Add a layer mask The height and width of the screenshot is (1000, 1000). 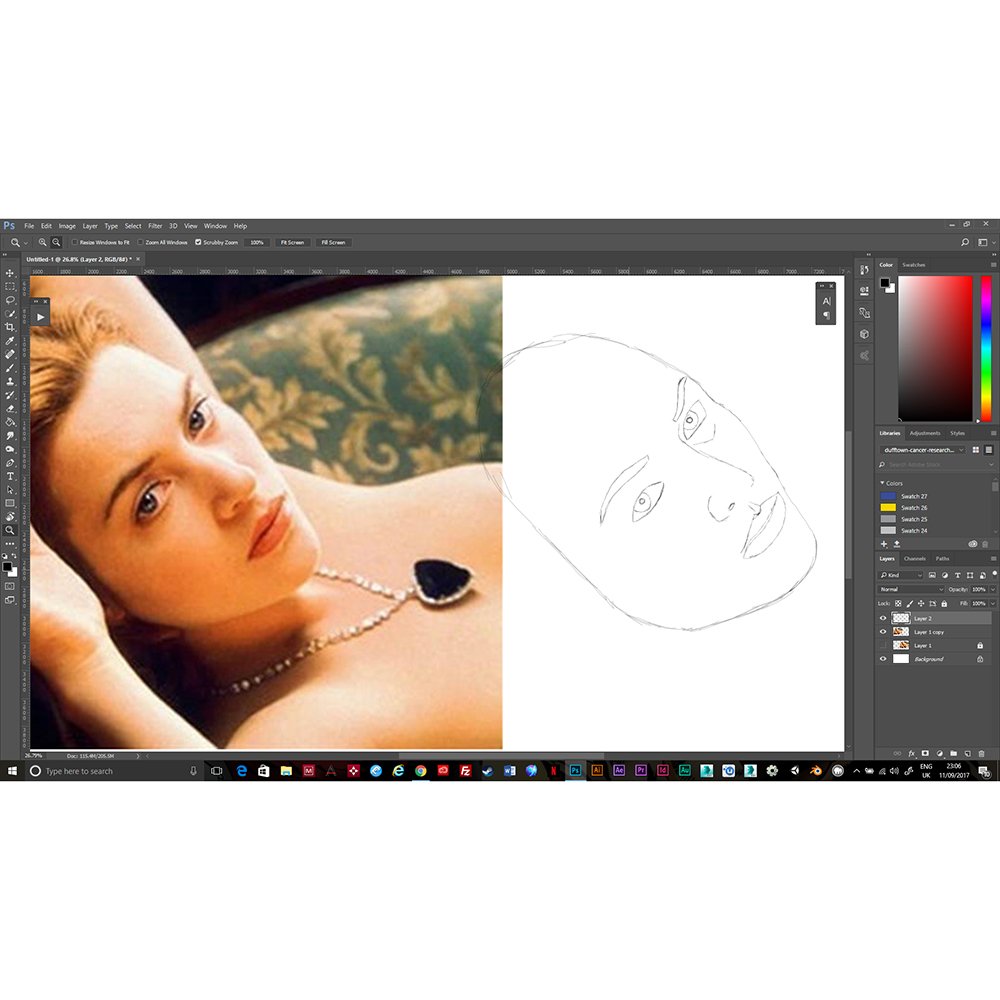(925, 753)
